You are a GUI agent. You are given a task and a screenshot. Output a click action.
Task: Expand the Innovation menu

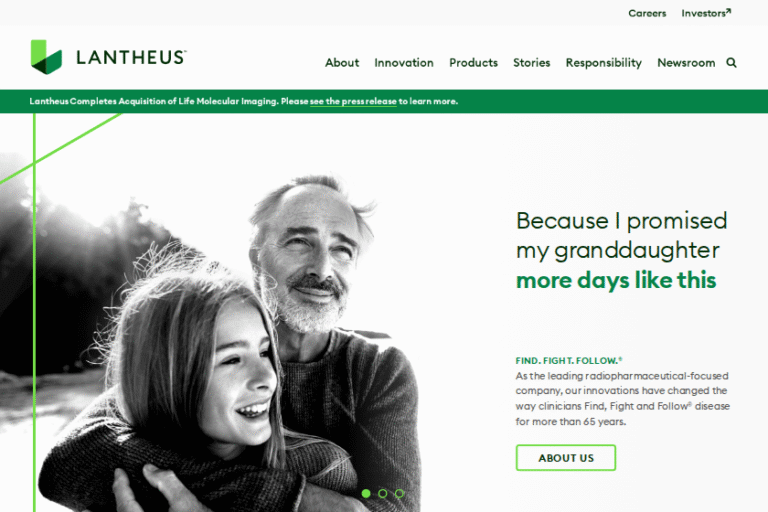click(x=404, y=63)
